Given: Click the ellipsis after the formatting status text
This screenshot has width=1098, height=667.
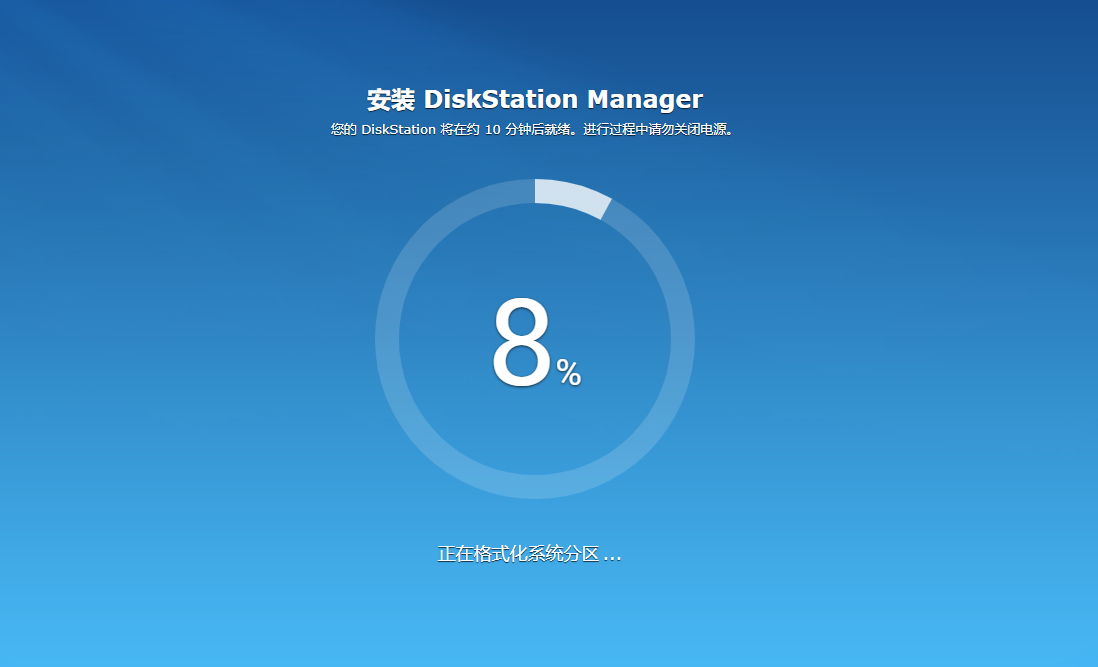Looking at the screenshot, I should pos(612,555).
